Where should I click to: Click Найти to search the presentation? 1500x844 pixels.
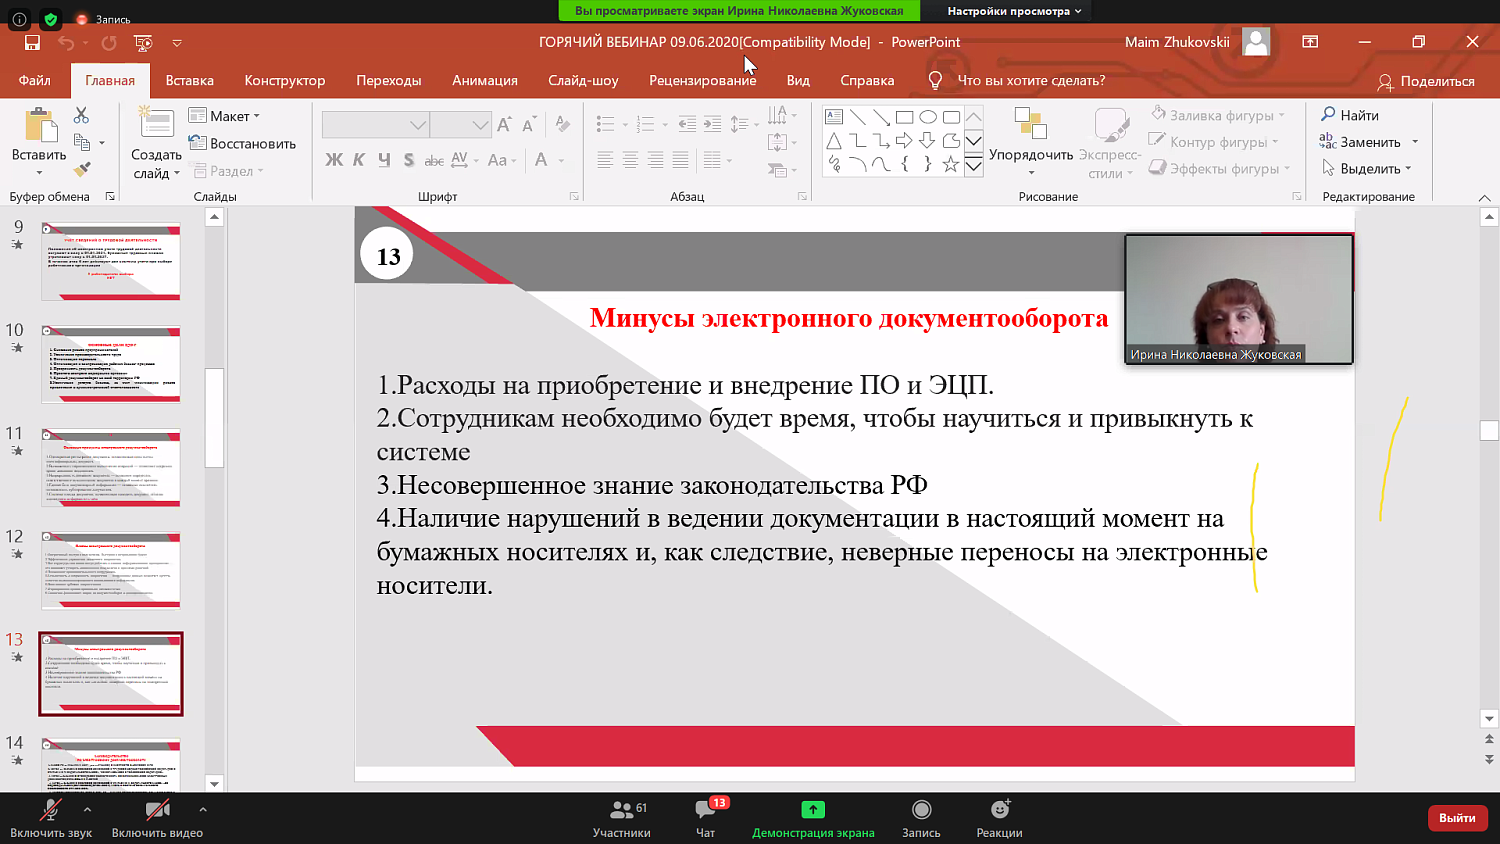coord(1350,115)
